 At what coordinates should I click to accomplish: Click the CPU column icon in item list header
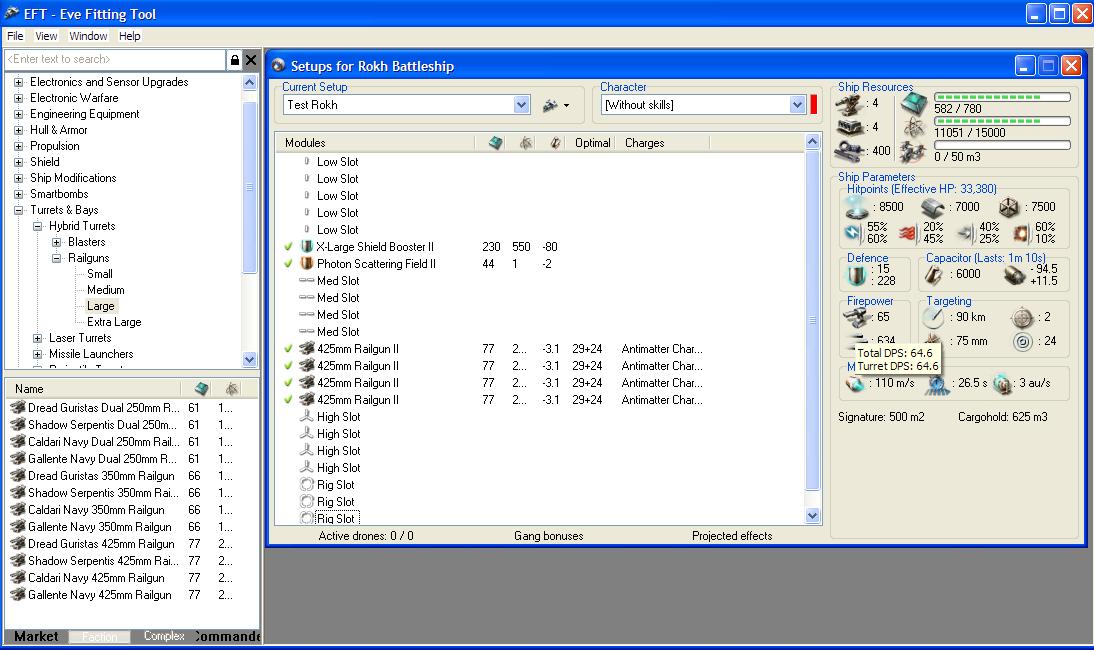pyautogui.click(x=202, y=388)
